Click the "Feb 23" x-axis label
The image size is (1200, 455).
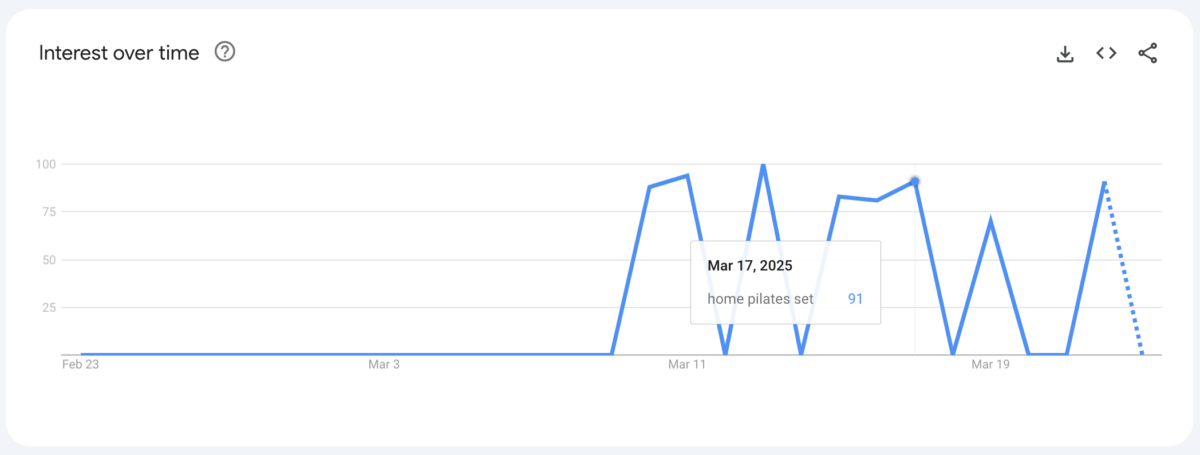[x=79, y=365]
